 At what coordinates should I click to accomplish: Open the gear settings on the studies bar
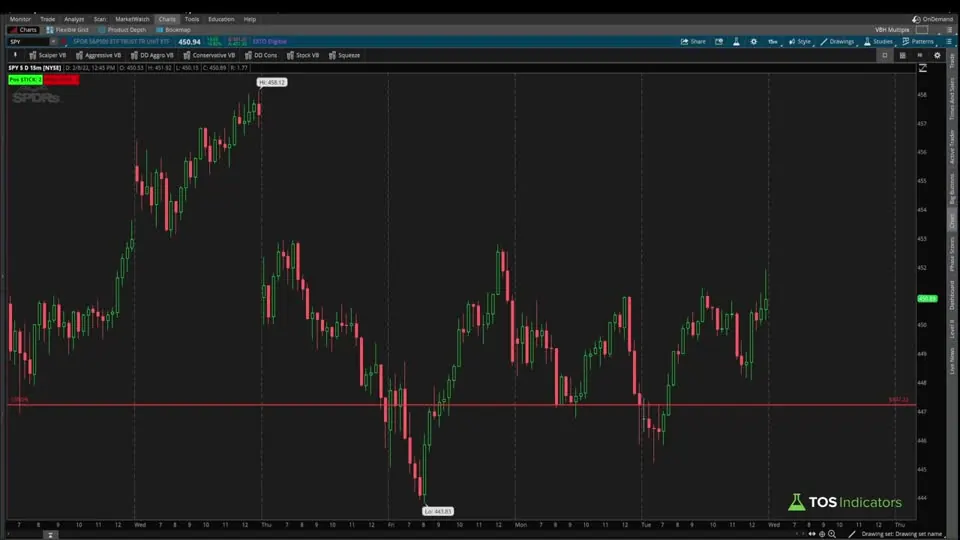click(937, 55)
